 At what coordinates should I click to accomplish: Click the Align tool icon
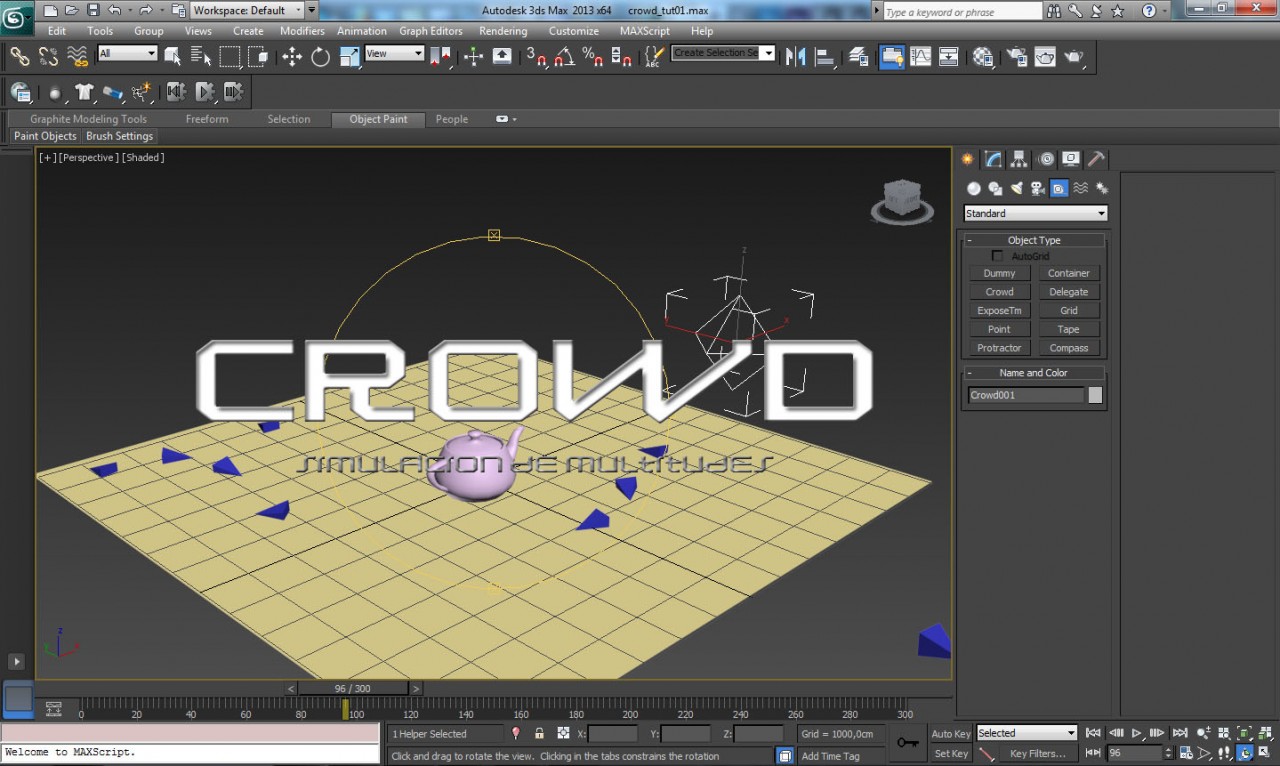[x=825, y=57]
